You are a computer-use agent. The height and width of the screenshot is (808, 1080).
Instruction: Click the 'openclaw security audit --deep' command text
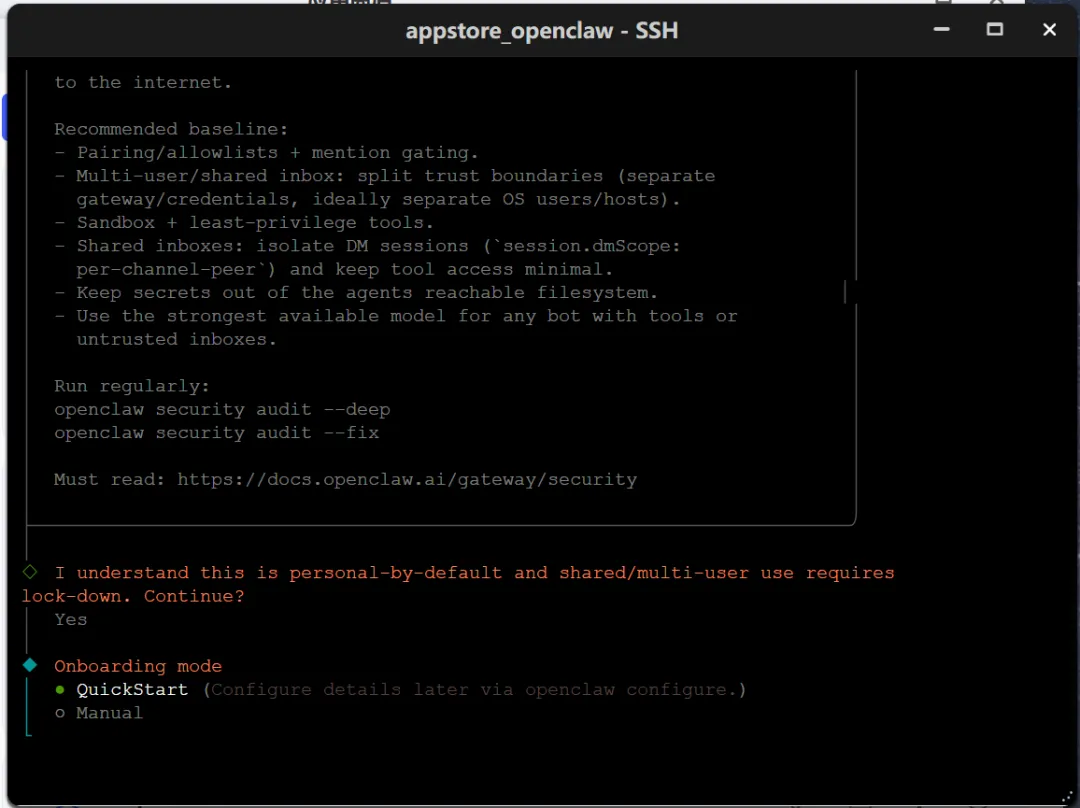[222, 409]
